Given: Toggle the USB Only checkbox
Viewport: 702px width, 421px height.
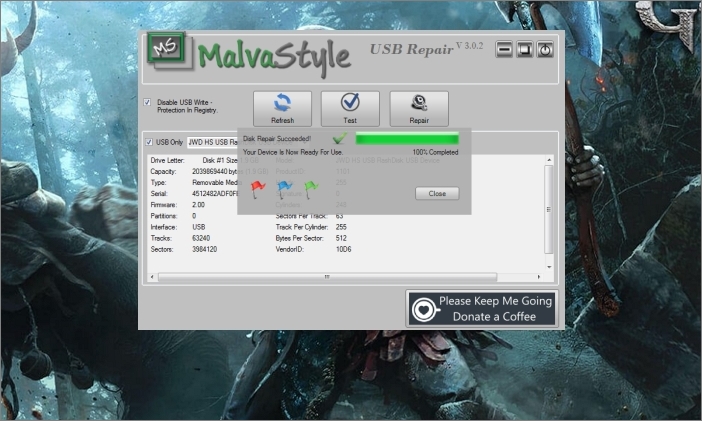Looking at the screenshot, I should 149,142.
